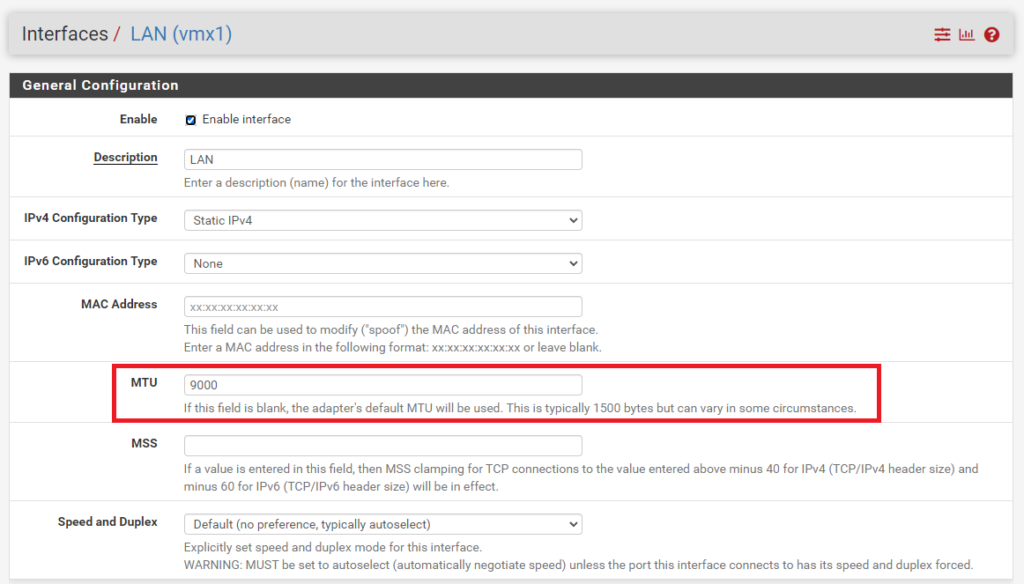
Task: Go to the Interfaces breadcrumb
Action: coord(64,34)
